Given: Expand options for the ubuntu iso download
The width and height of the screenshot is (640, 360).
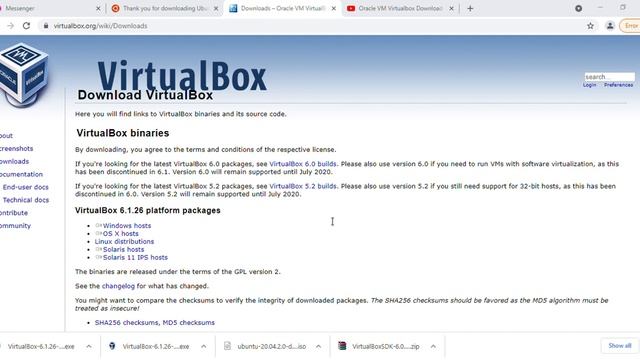Looking at the screenshot, I should click(x=318, y=346).
